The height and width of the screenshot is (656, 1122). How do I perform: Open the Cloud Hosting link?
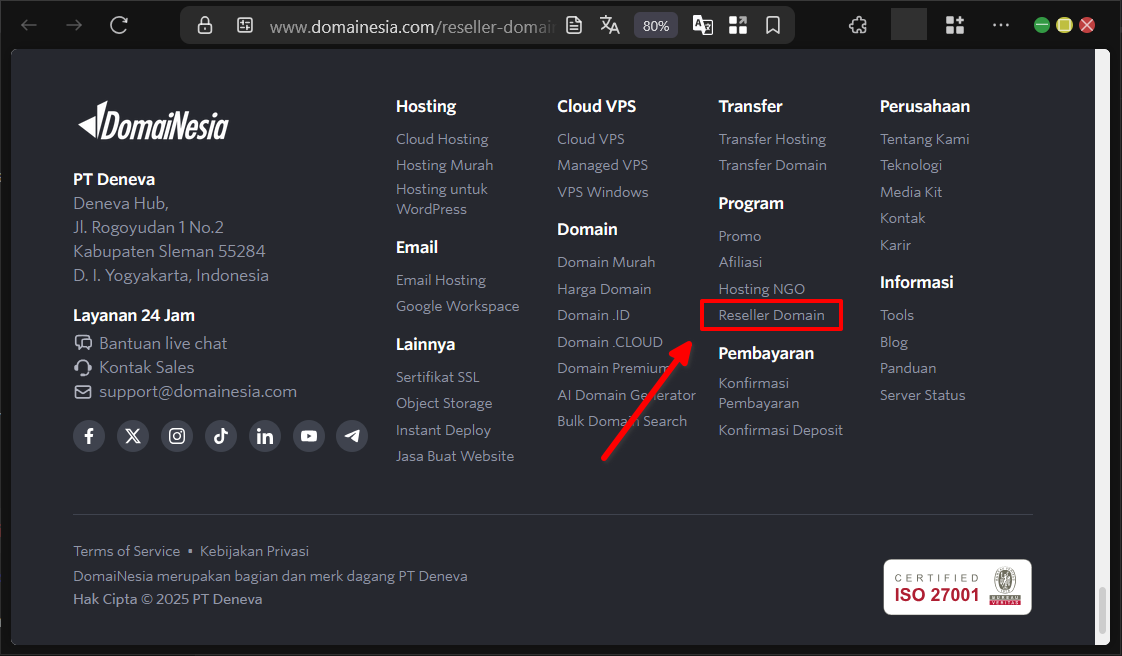tap(442, 139)
